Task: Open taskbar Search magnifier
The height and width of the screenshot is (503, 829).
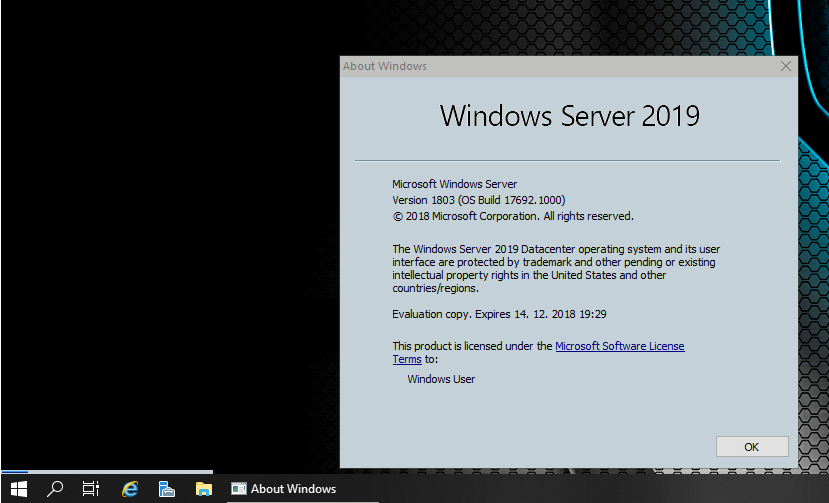Action: coord(54,489)
